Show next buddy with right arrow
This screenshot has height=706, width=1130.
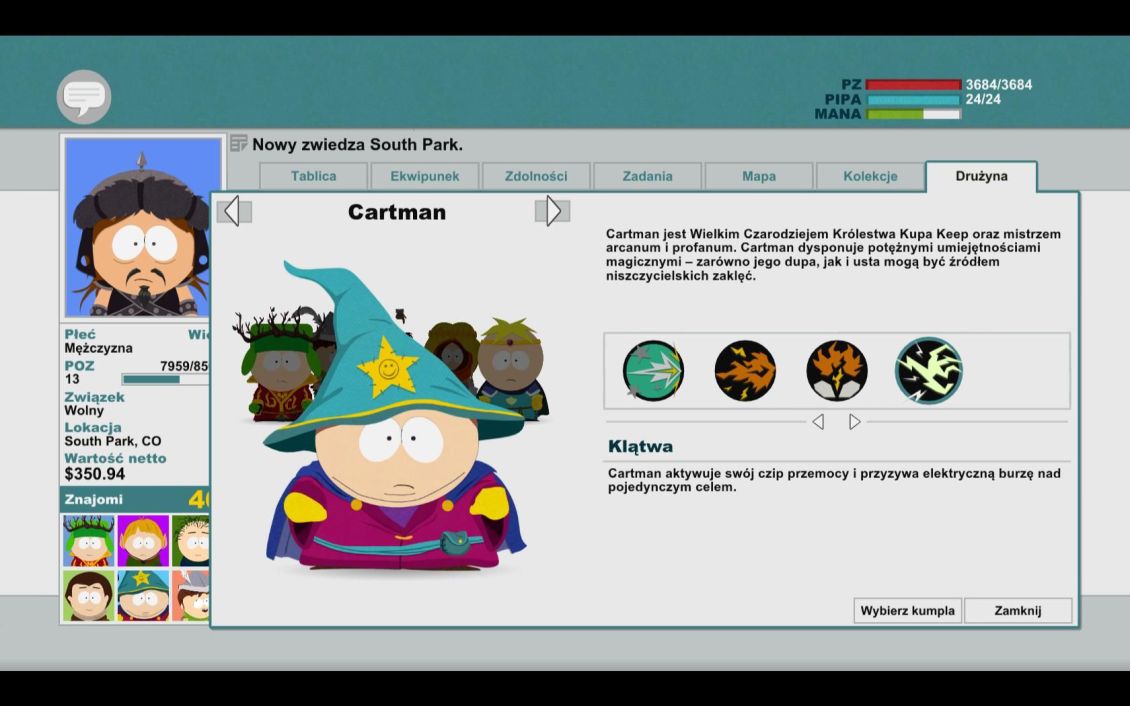click(x=553, y=211)
